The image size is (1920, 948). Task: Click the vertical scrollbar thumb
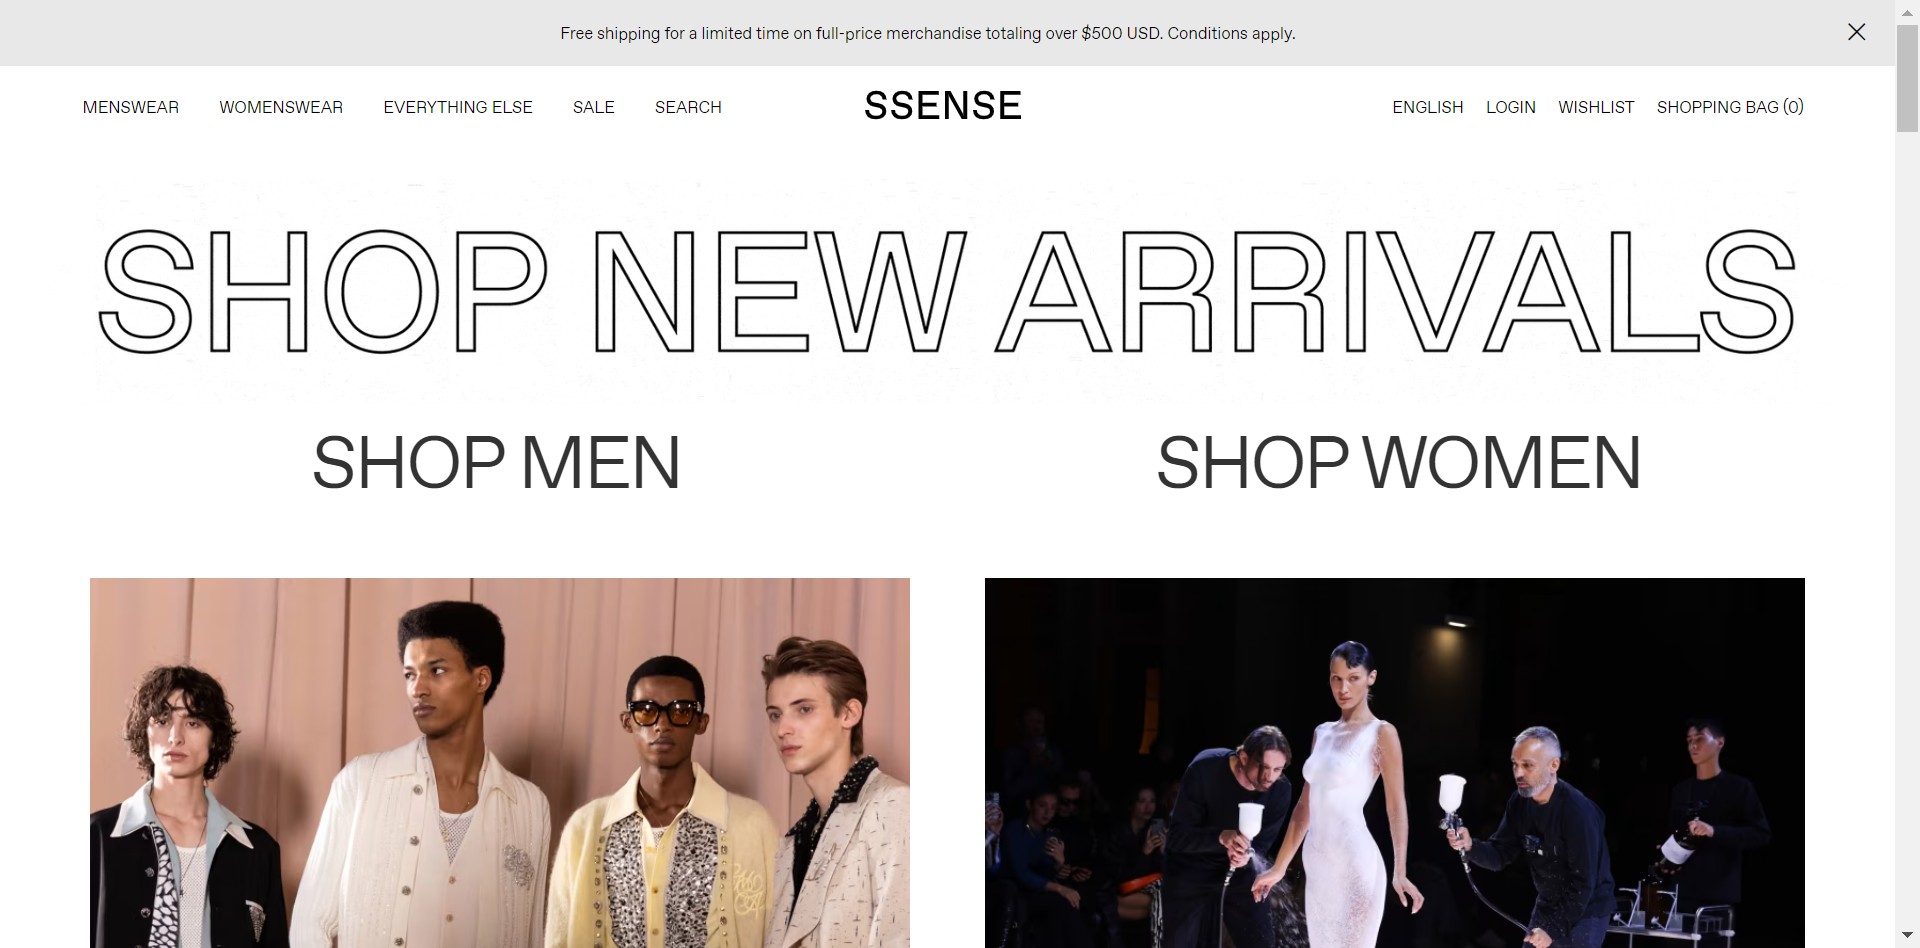point(1907,79)
